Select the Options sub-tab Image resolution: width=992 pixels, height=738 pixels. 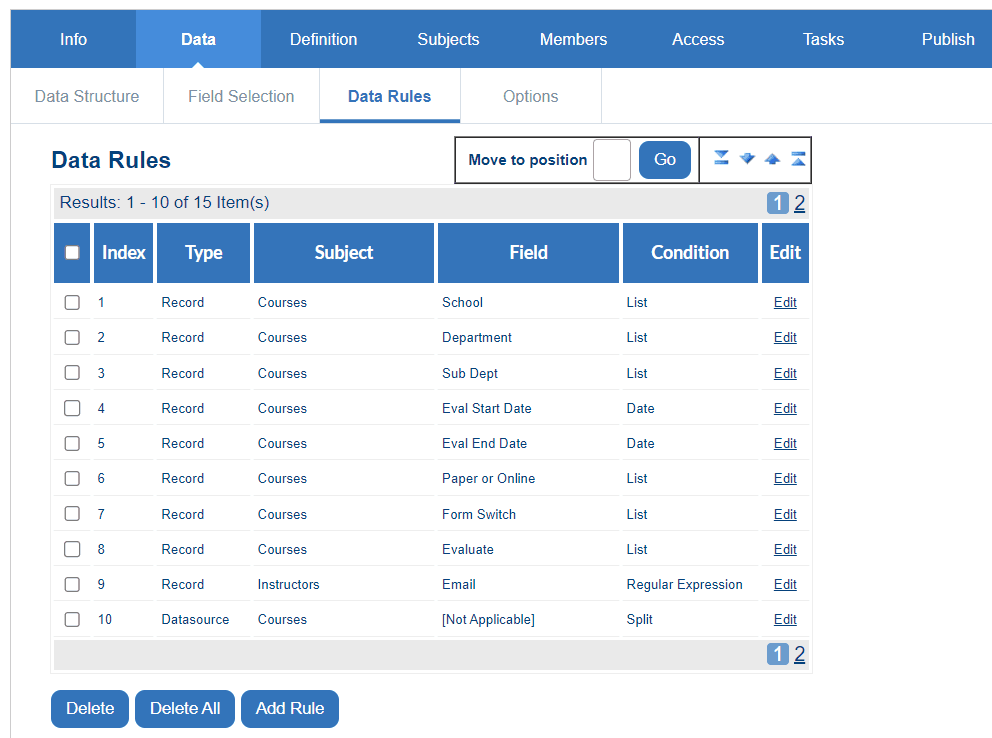pos(531,96)
